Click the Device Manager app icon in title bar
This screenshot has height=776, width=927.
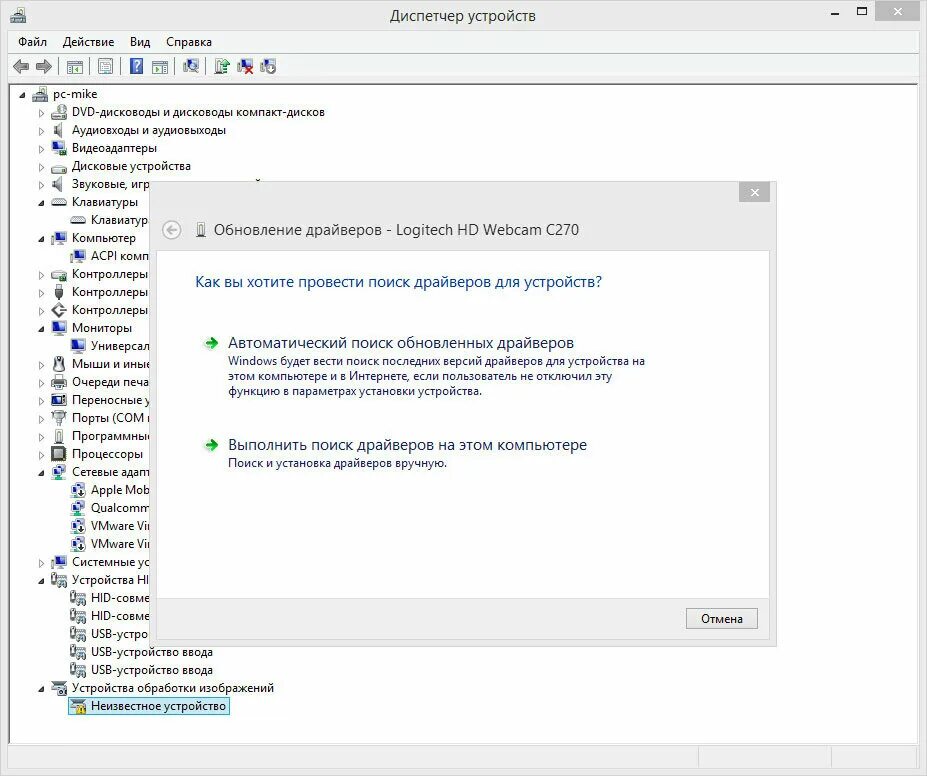point(17,14)
